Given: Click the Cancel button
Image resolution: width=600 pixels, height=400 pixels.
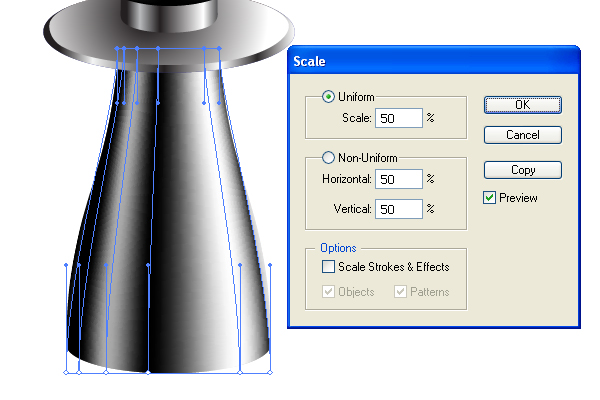Looking at the screenshot, I should (523, 135).
